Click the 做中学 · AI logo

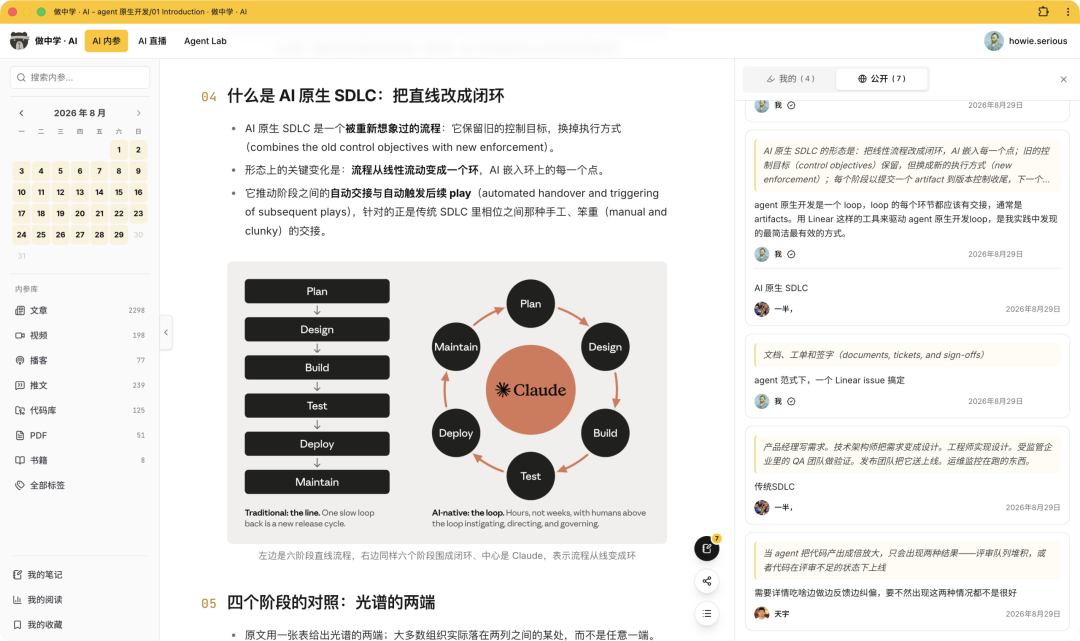click(44, 41)
